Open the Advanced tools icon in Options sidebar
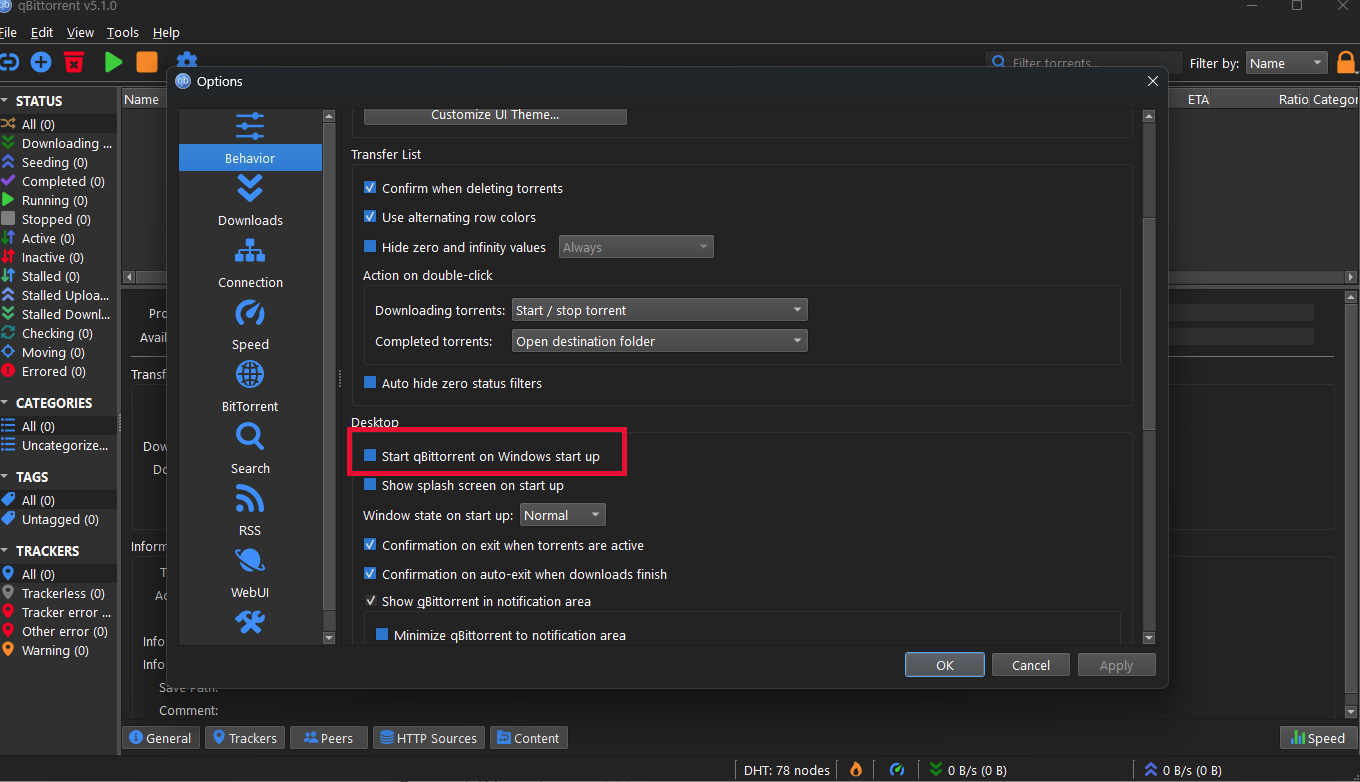This screenshot has width=1360, height=782. (250, 623)
